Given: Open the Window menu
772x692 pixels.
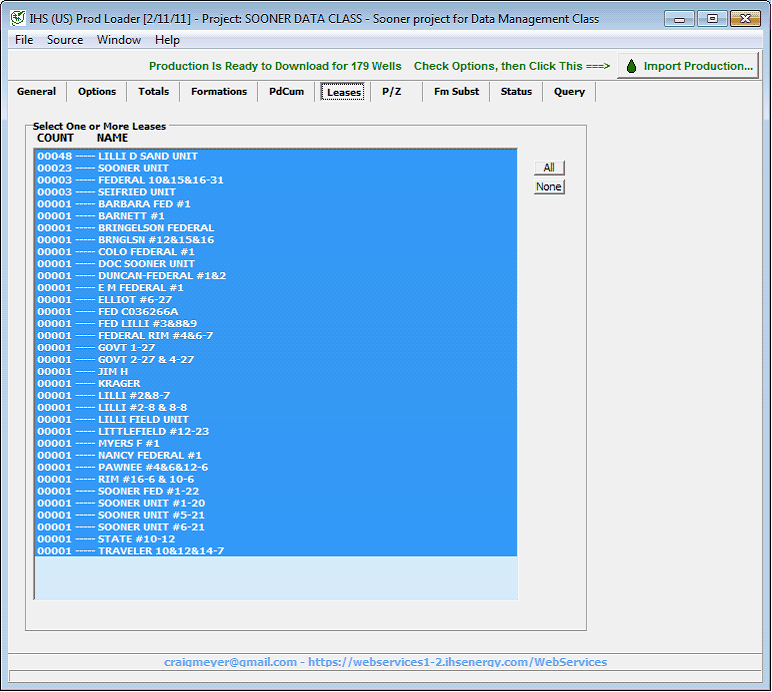Looking at the screenshot, I should pos(119,40).
